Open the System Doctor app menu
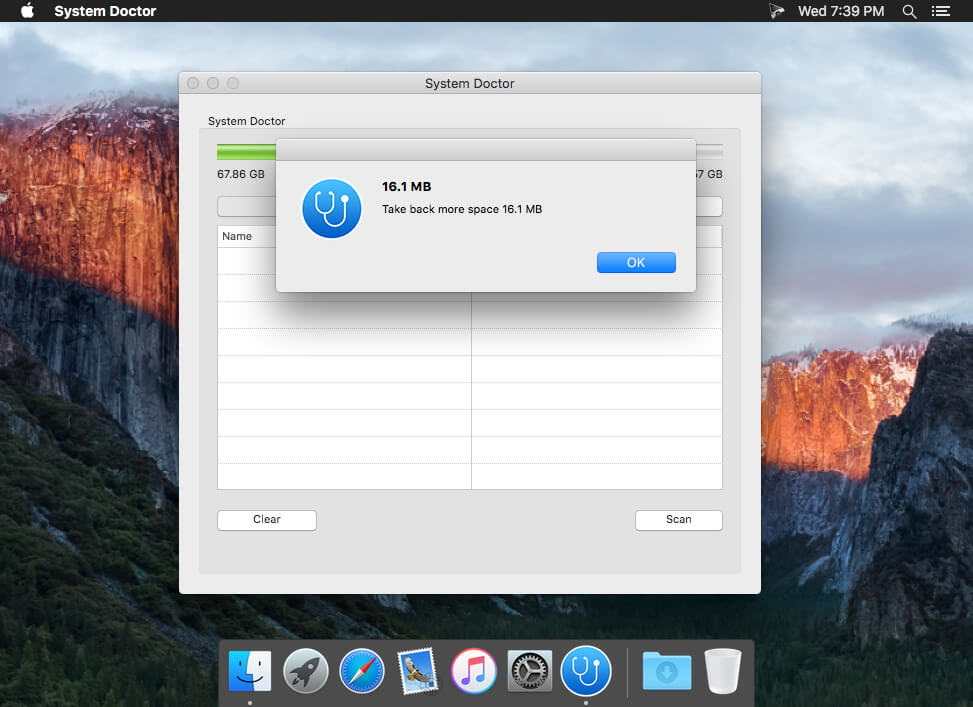The height and width of the screenshot is (707, 973). coord(105,11)
